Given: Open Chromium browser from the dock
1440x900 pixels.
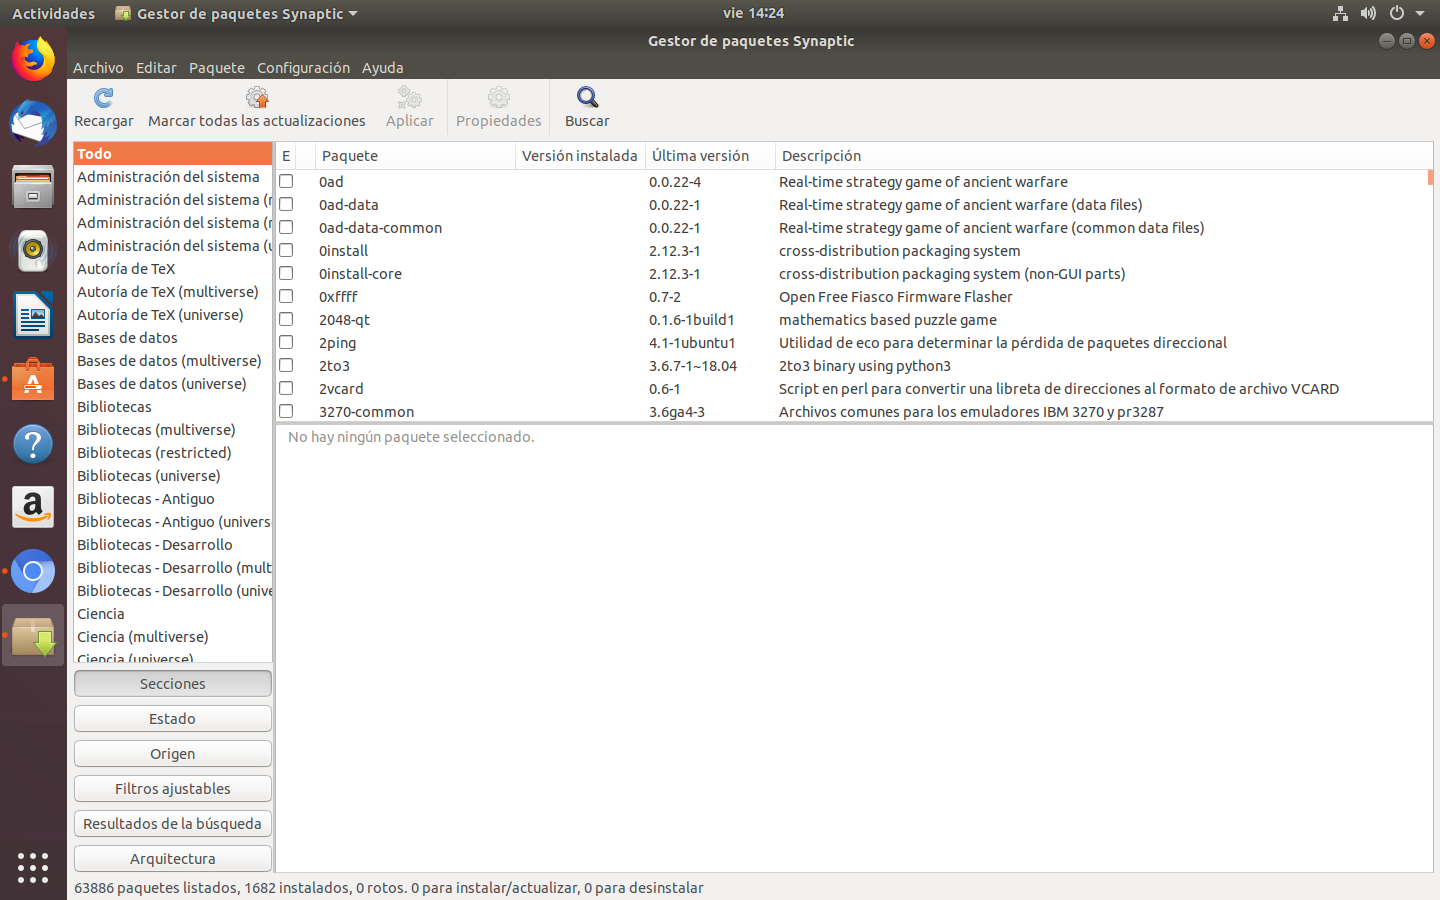Looking at the screenshot, I should tap(33, 571).
